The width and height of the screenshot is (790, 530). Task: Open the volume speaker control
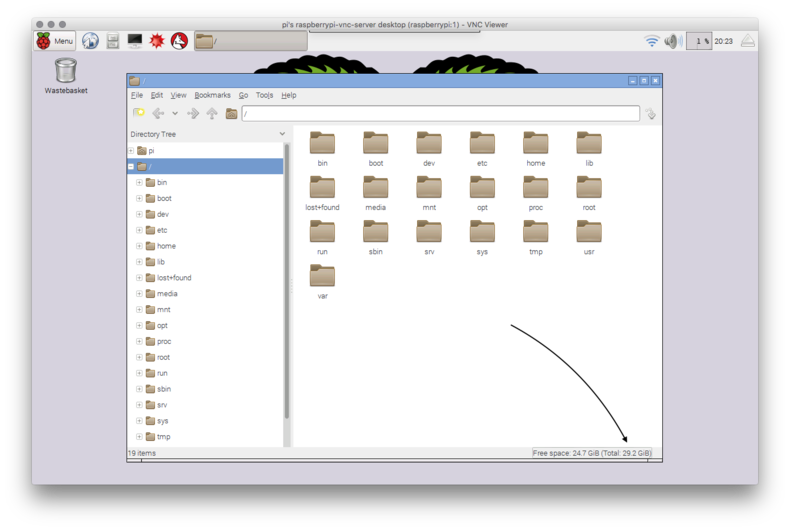673,41
